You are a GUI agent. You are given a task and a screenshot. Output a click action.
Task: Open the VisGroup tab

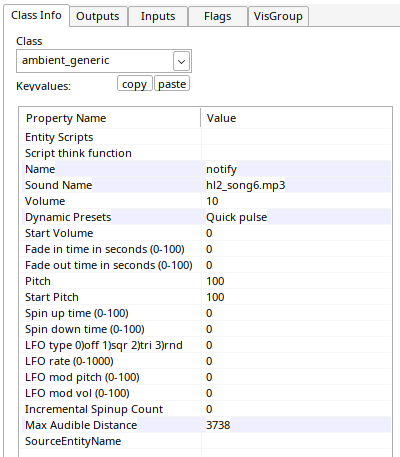[278, 16]
